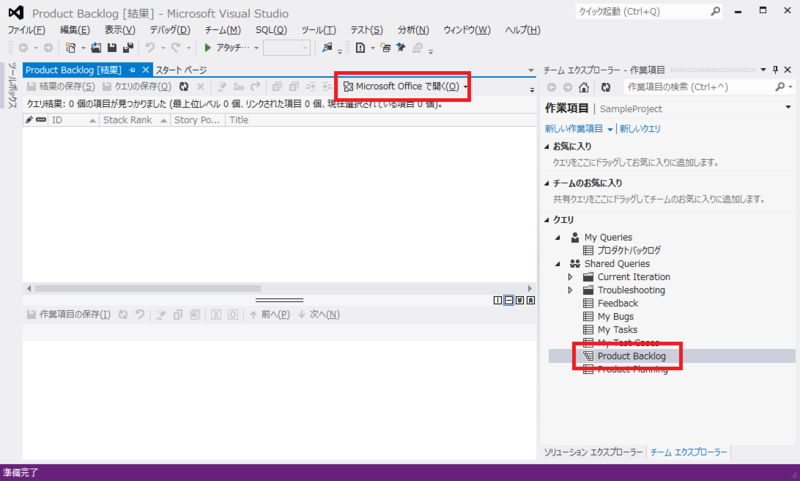This screenshot has width=800, height=481.
Task: Click the Save All toolbar icon
Action: 128,48
